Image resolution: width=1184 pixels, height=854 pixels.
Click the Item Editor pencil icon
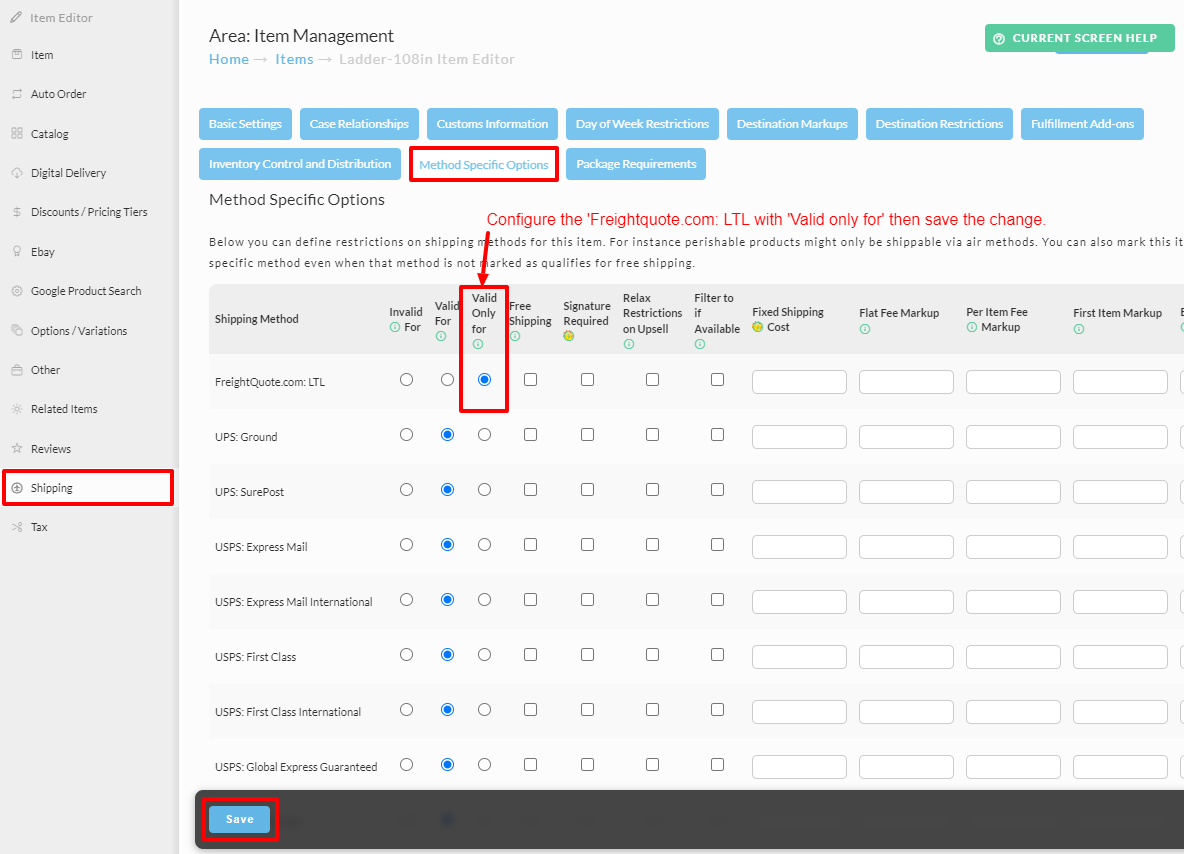pyautogui.click(x=16, y=17)
